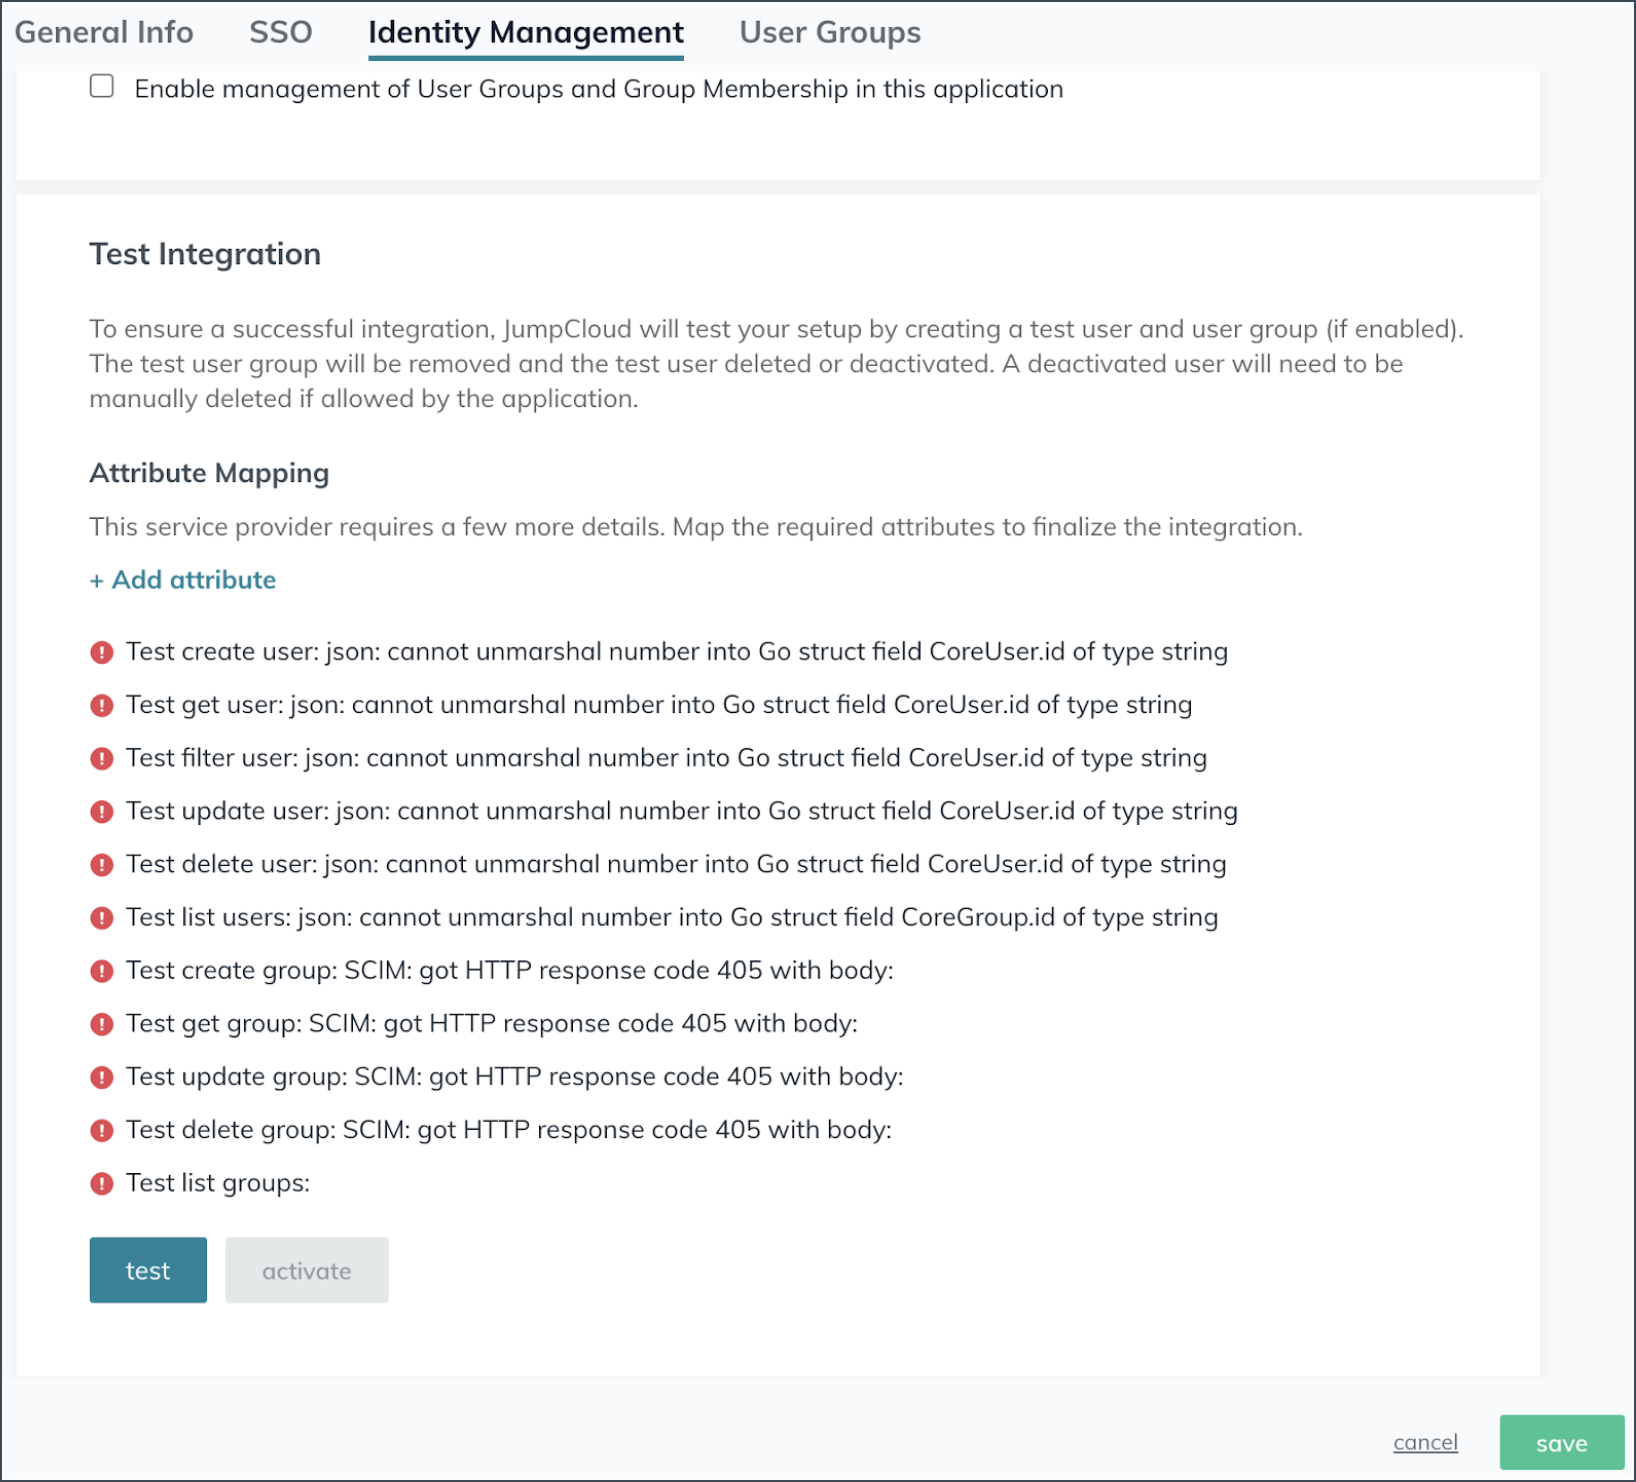Click the error icon beside Test delete user
The width and height of the screenshot is (1636, 1482).
[101, 865]
